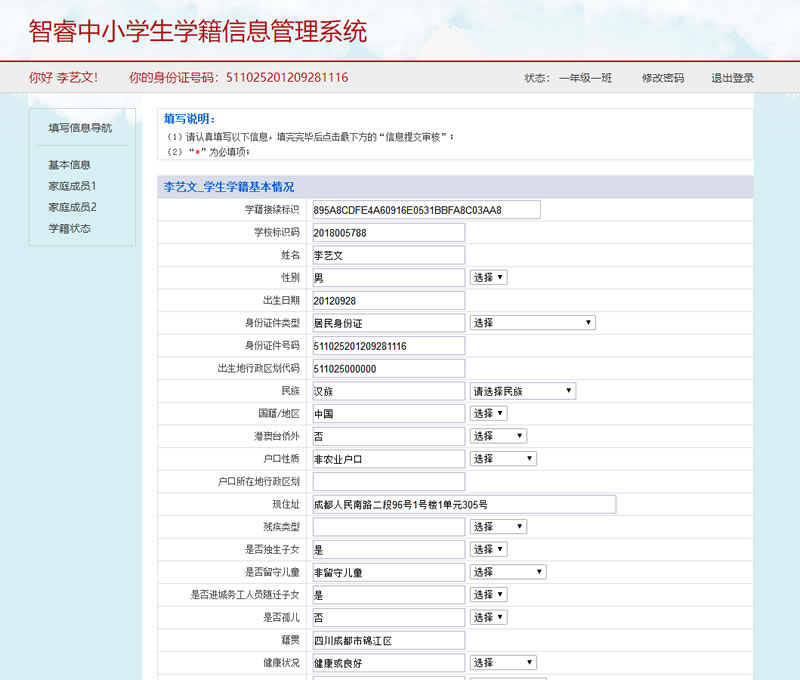Click the 姓名 input field
This screenshot has width=800, height=680.
click(x=388, y=255)
